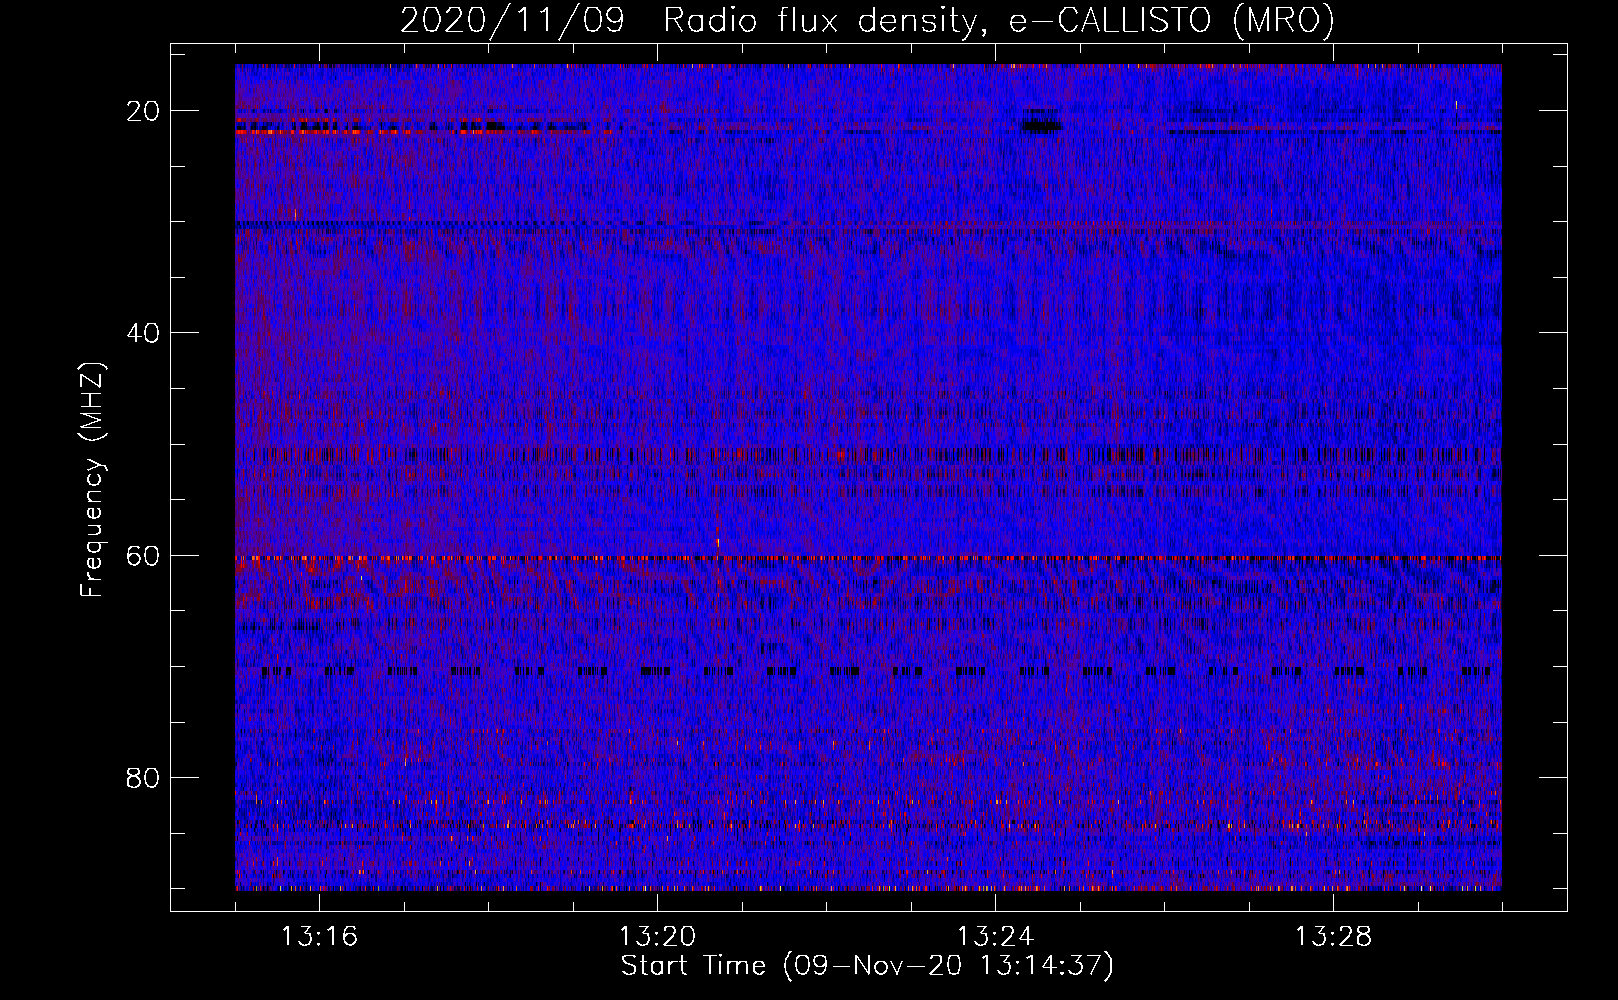
Task: Click the 80 MHz frequency tick label
Action: pos(144,777)
